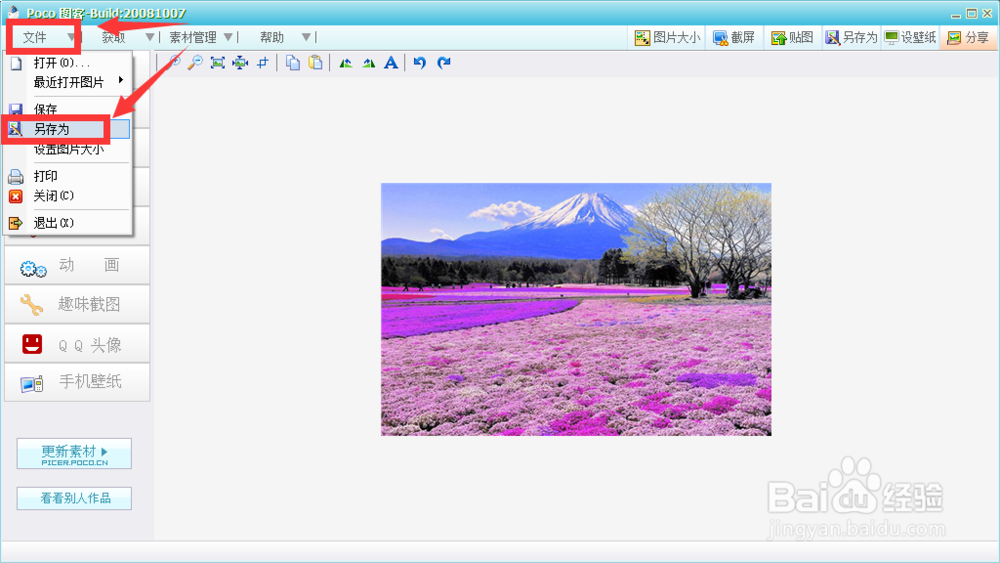Click the dropdown arrow after 帮助
This screenshot has width=1000, height=563.
306,37
